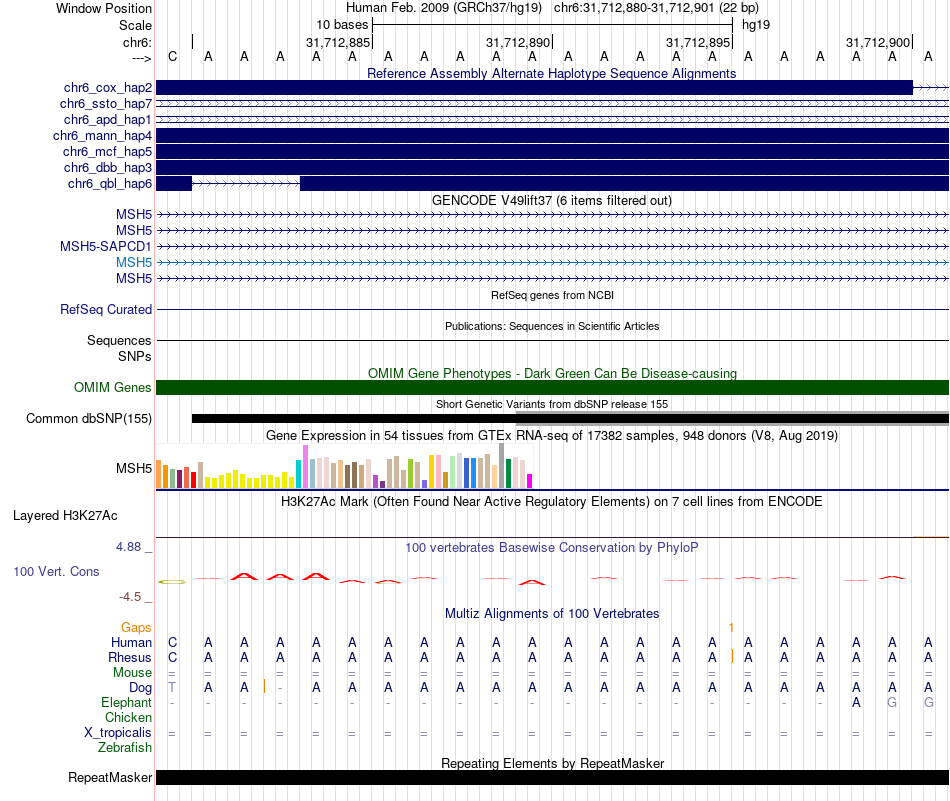The width and height of the screenshot is (950, 801).
Task: Click the Rhesus species row label
Action: 129,658
